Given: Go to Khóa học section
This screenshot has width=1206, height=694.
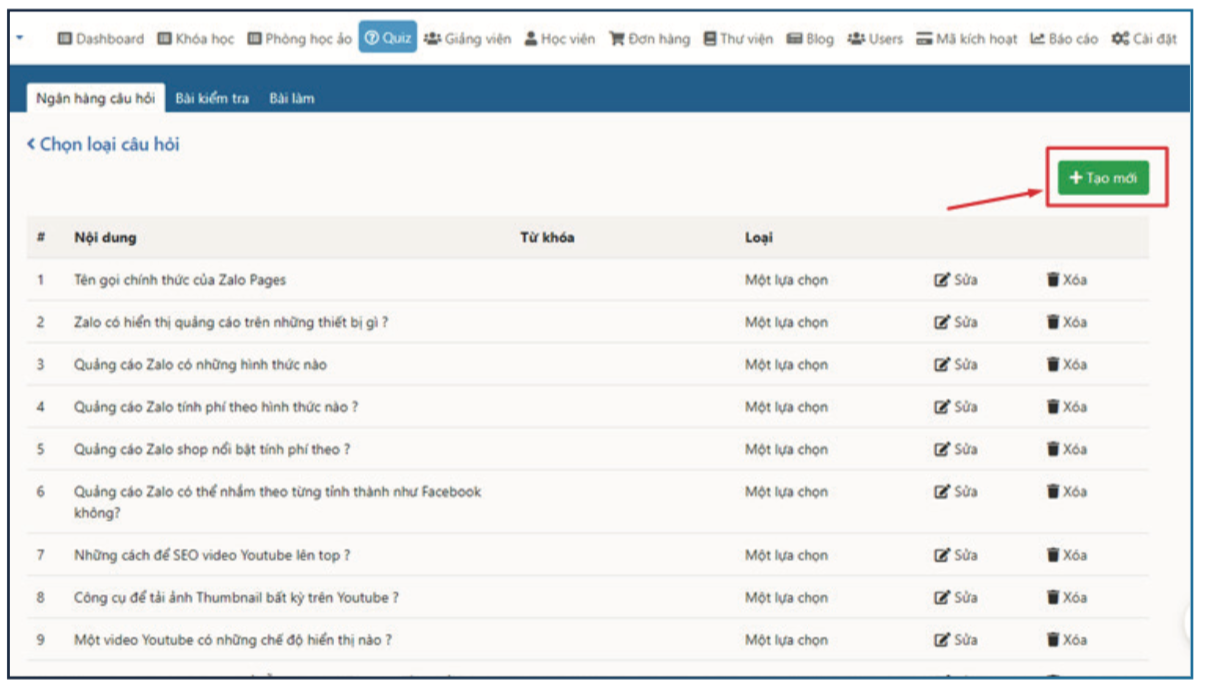Looking at the screenshot, I should click(x=195, y=39).
